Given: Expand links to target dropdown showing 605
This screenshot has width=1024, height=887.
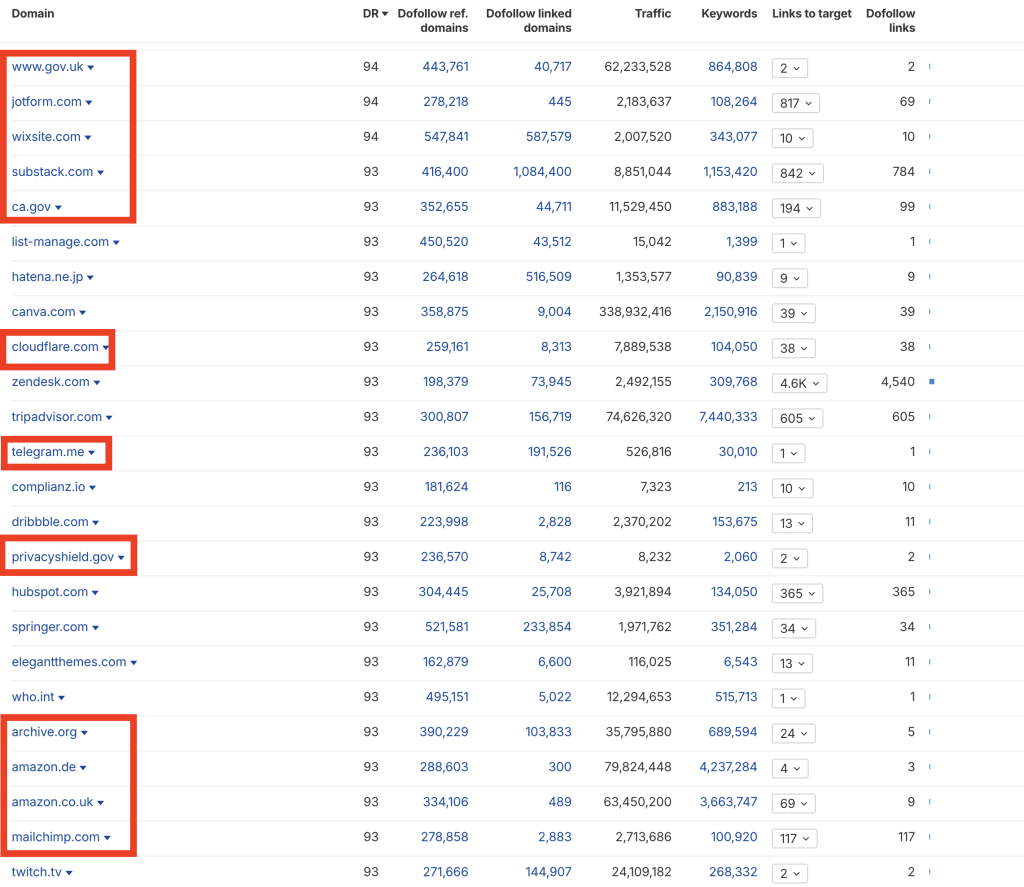Looking at the screenshot, I should point(797,419).
